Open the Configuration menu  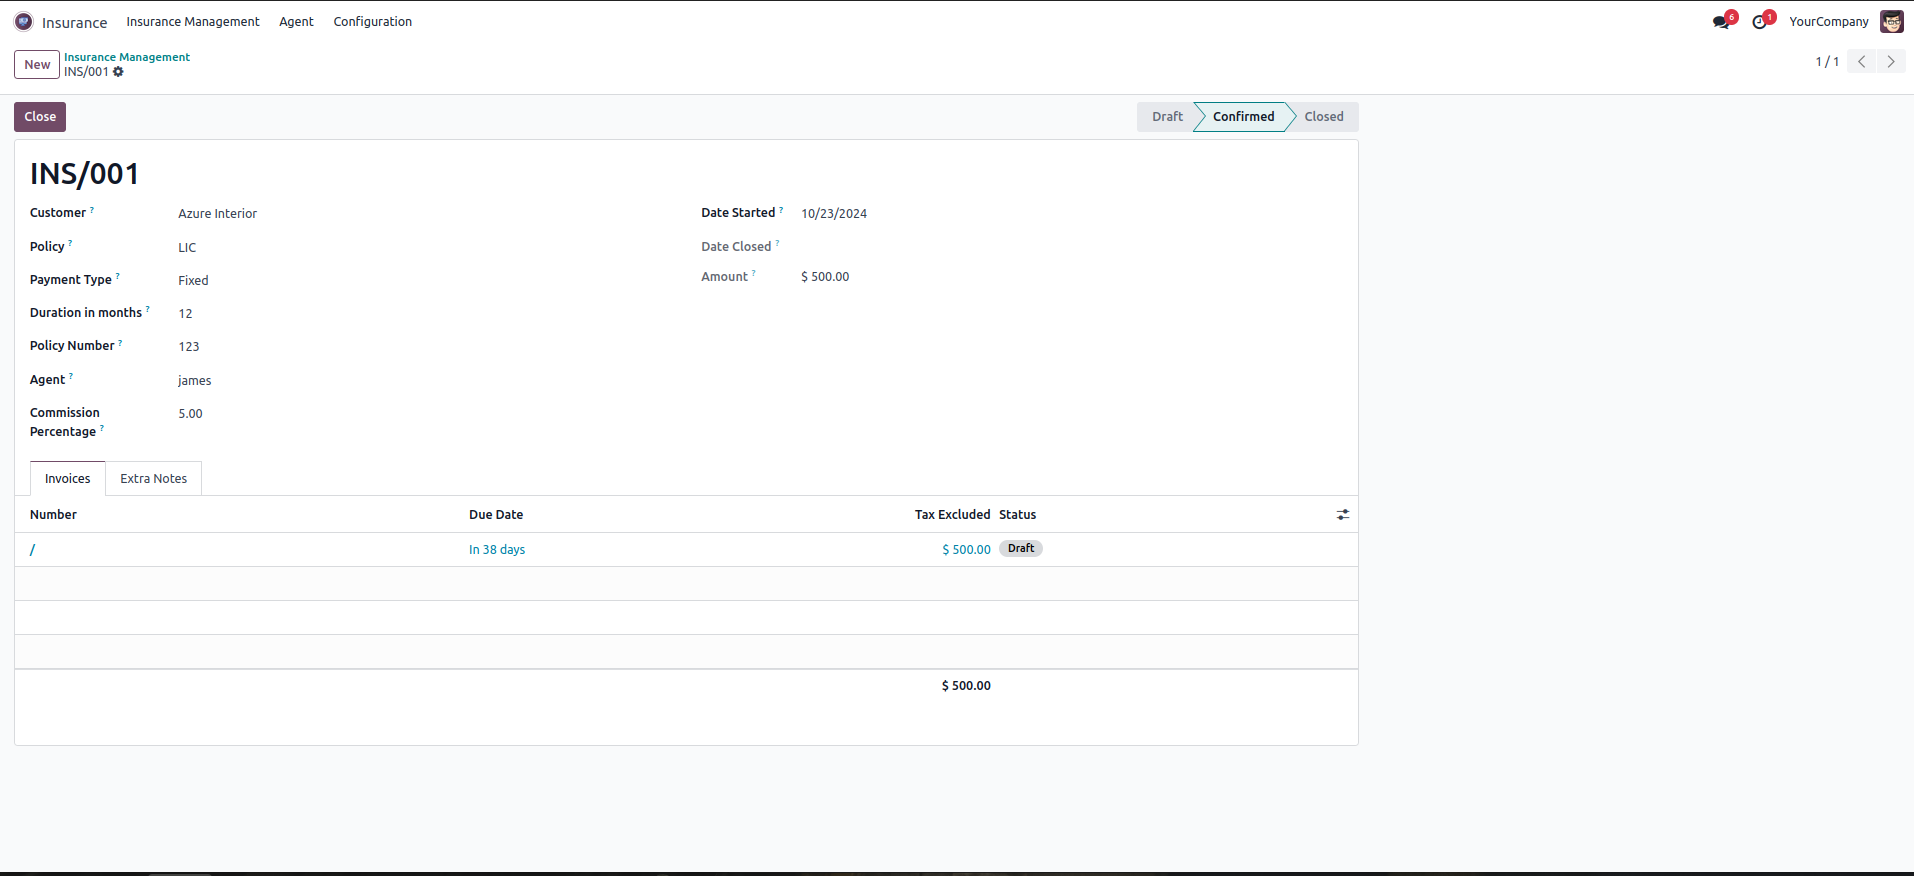372,21
